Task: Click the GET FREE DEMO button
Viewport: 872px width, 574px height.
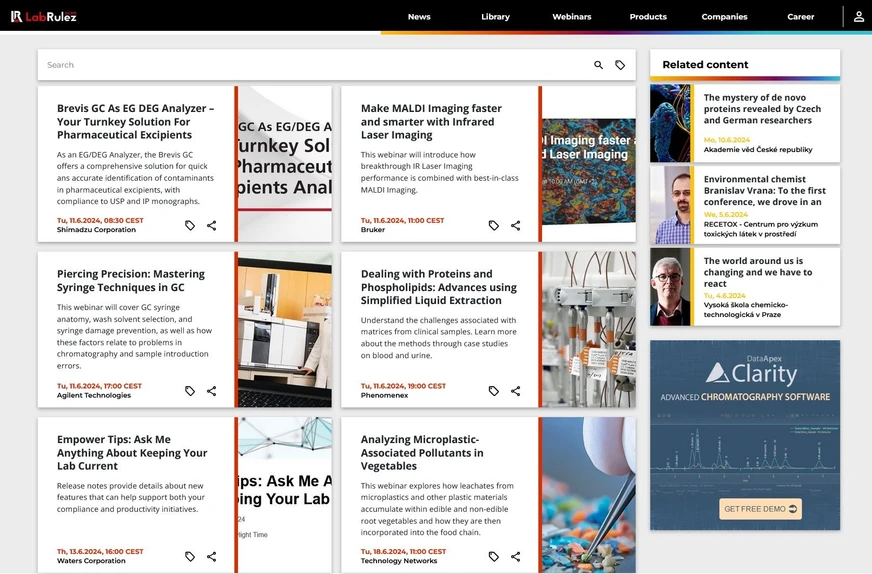Action: click(760, 509)
